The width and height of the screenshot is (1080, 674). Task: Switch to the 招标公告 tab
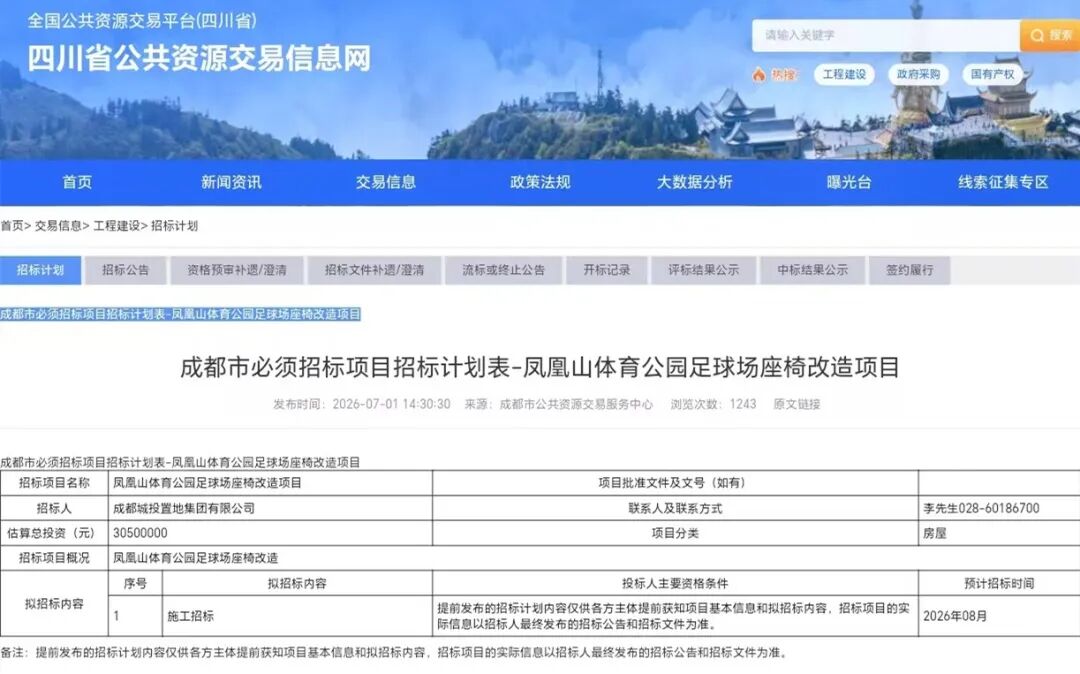[x=125, y=270]
